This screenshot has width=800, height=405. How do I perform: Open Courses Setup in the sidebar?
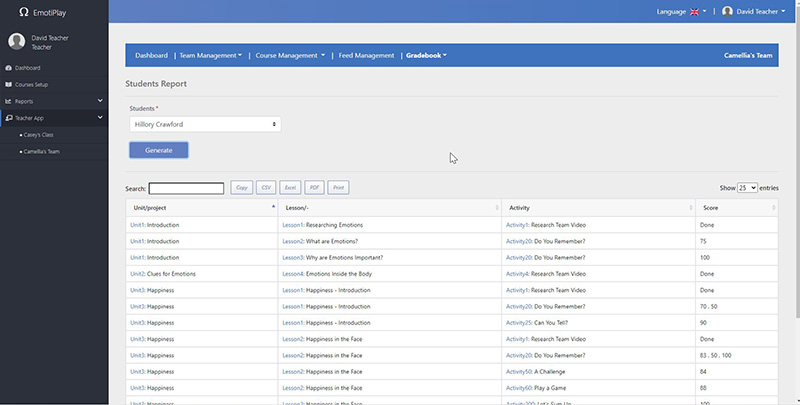tap(31, 85)
